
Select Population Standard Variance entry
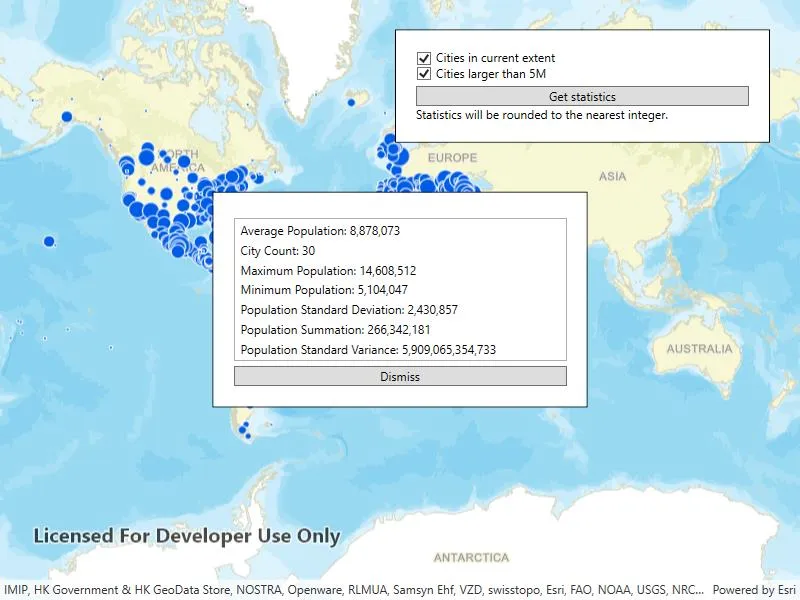point(400,349)
